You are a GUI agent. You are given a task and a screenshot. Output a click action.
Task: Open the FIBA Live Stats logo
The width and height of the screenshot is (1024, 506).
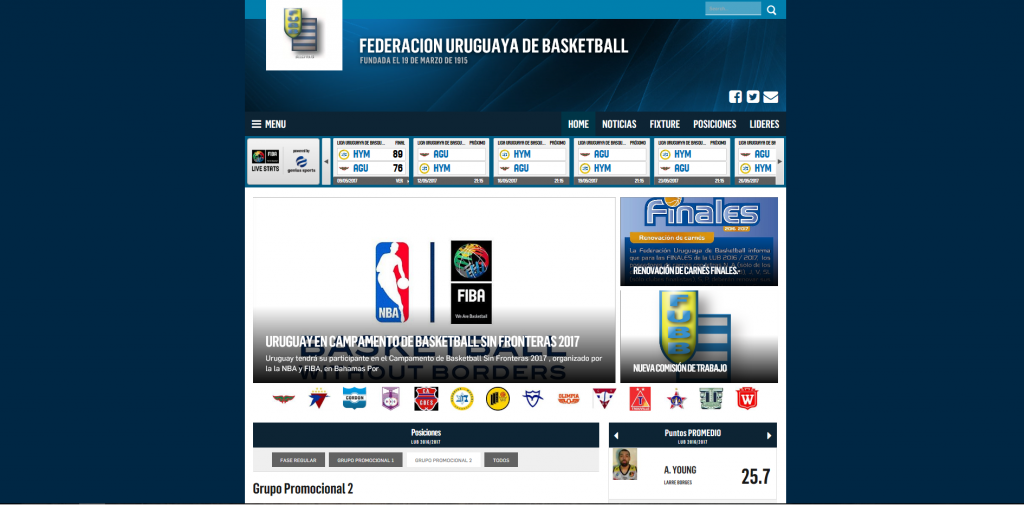pos(265,161)
